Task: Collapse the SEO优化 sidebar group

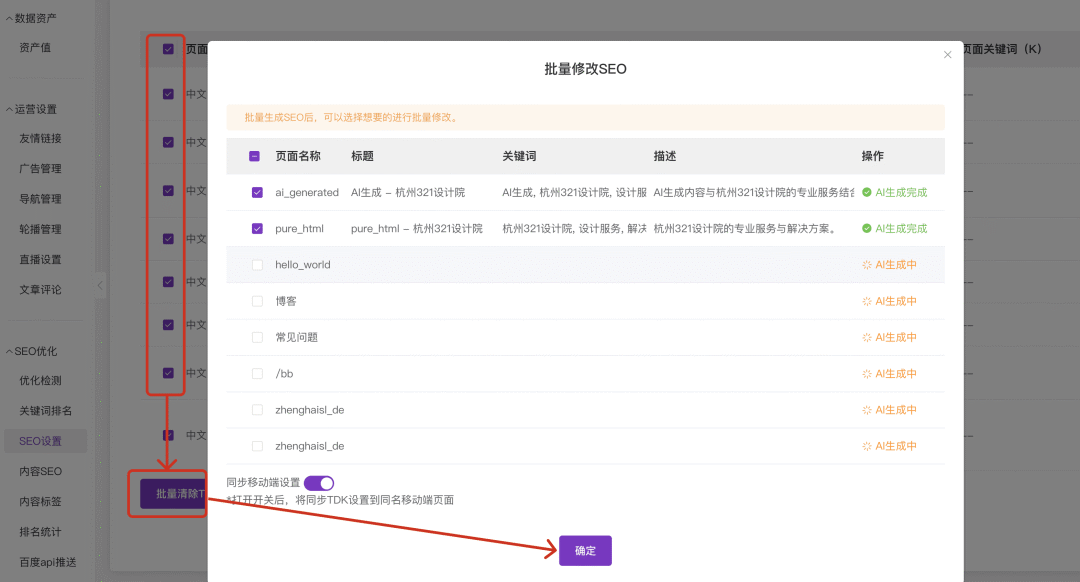Action: point(10,351)
